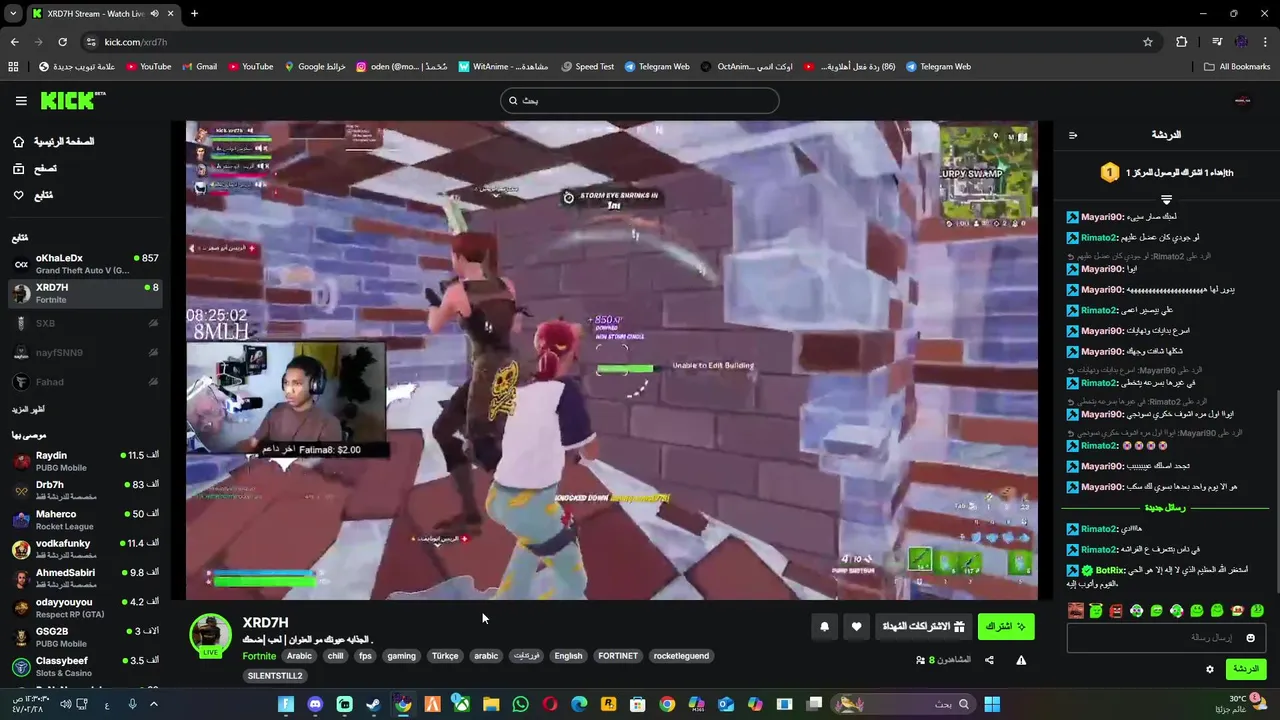Toggle notifications bell for XRD7H
Viewport: 1280px width, 720px height.
pyautogui.click(x=825, y=627)
